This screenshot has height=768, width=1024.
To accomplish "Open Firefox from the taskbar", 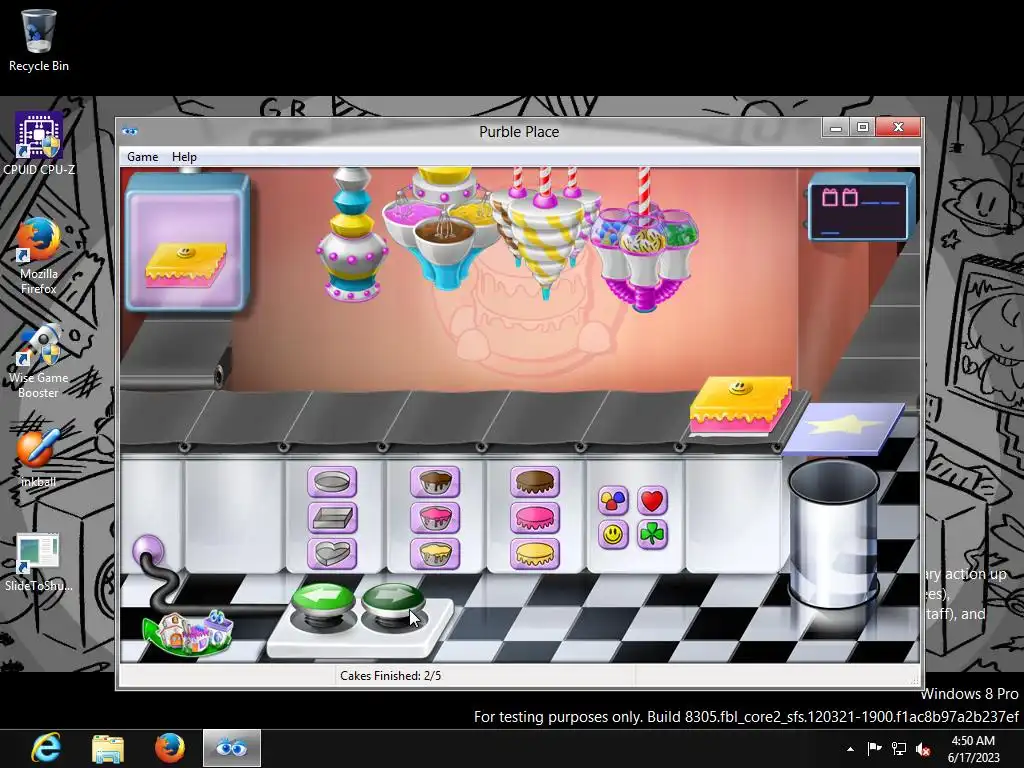I will (x=169, y=748).
